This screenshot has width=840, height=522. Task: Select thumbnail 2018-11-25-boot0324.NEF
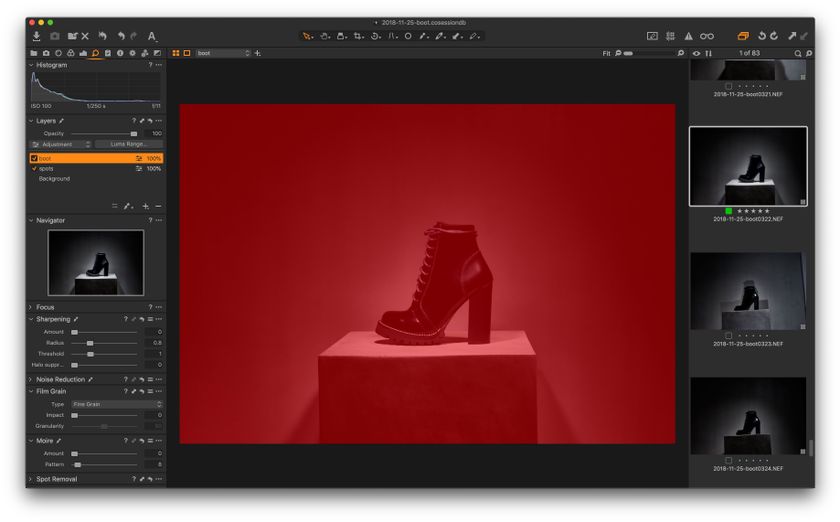(748, 416)
